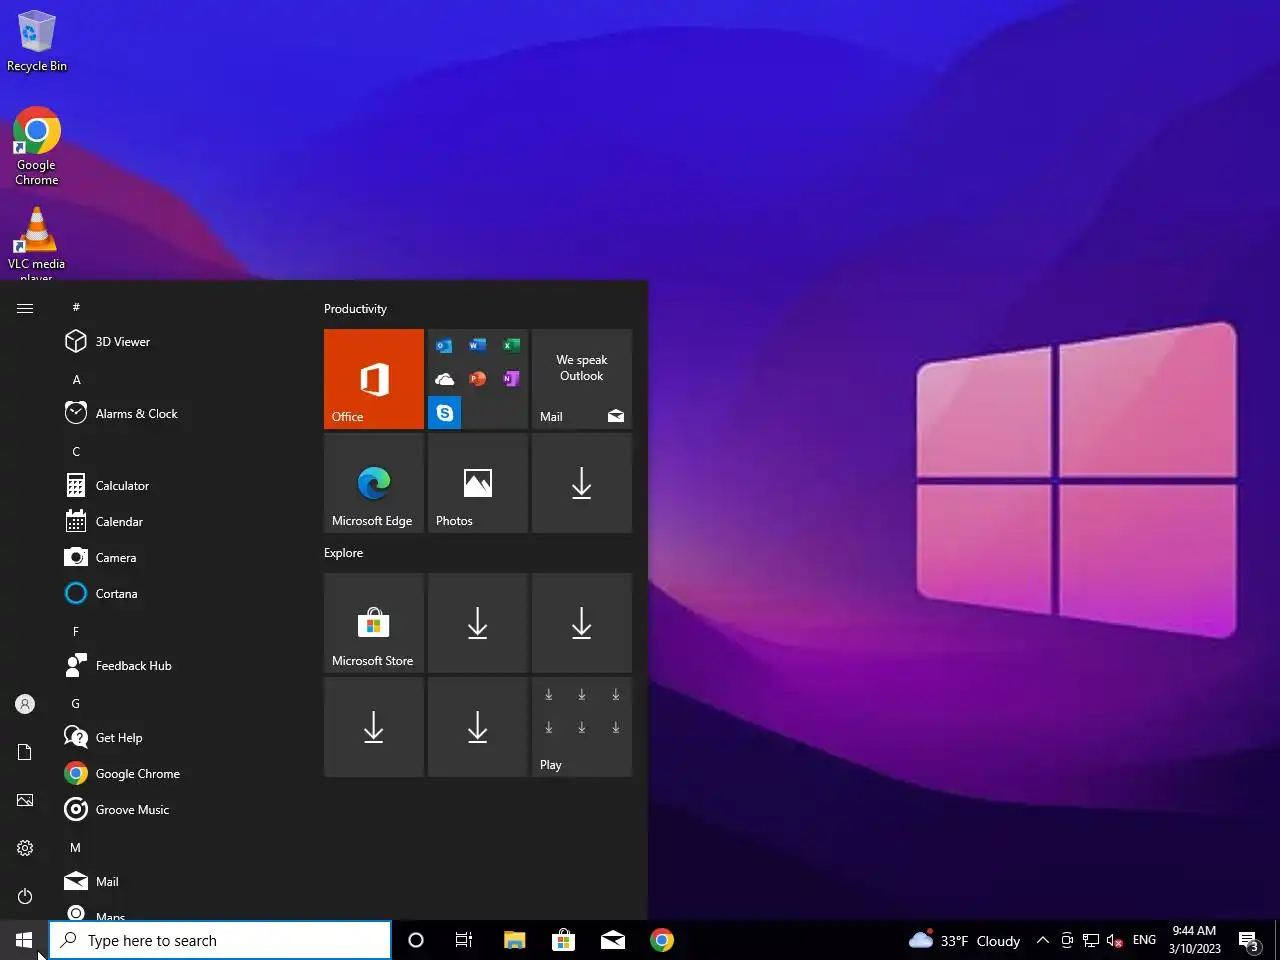
Task: Open PowerPoint in the Office tile group
Action: [x=478, y=379]
